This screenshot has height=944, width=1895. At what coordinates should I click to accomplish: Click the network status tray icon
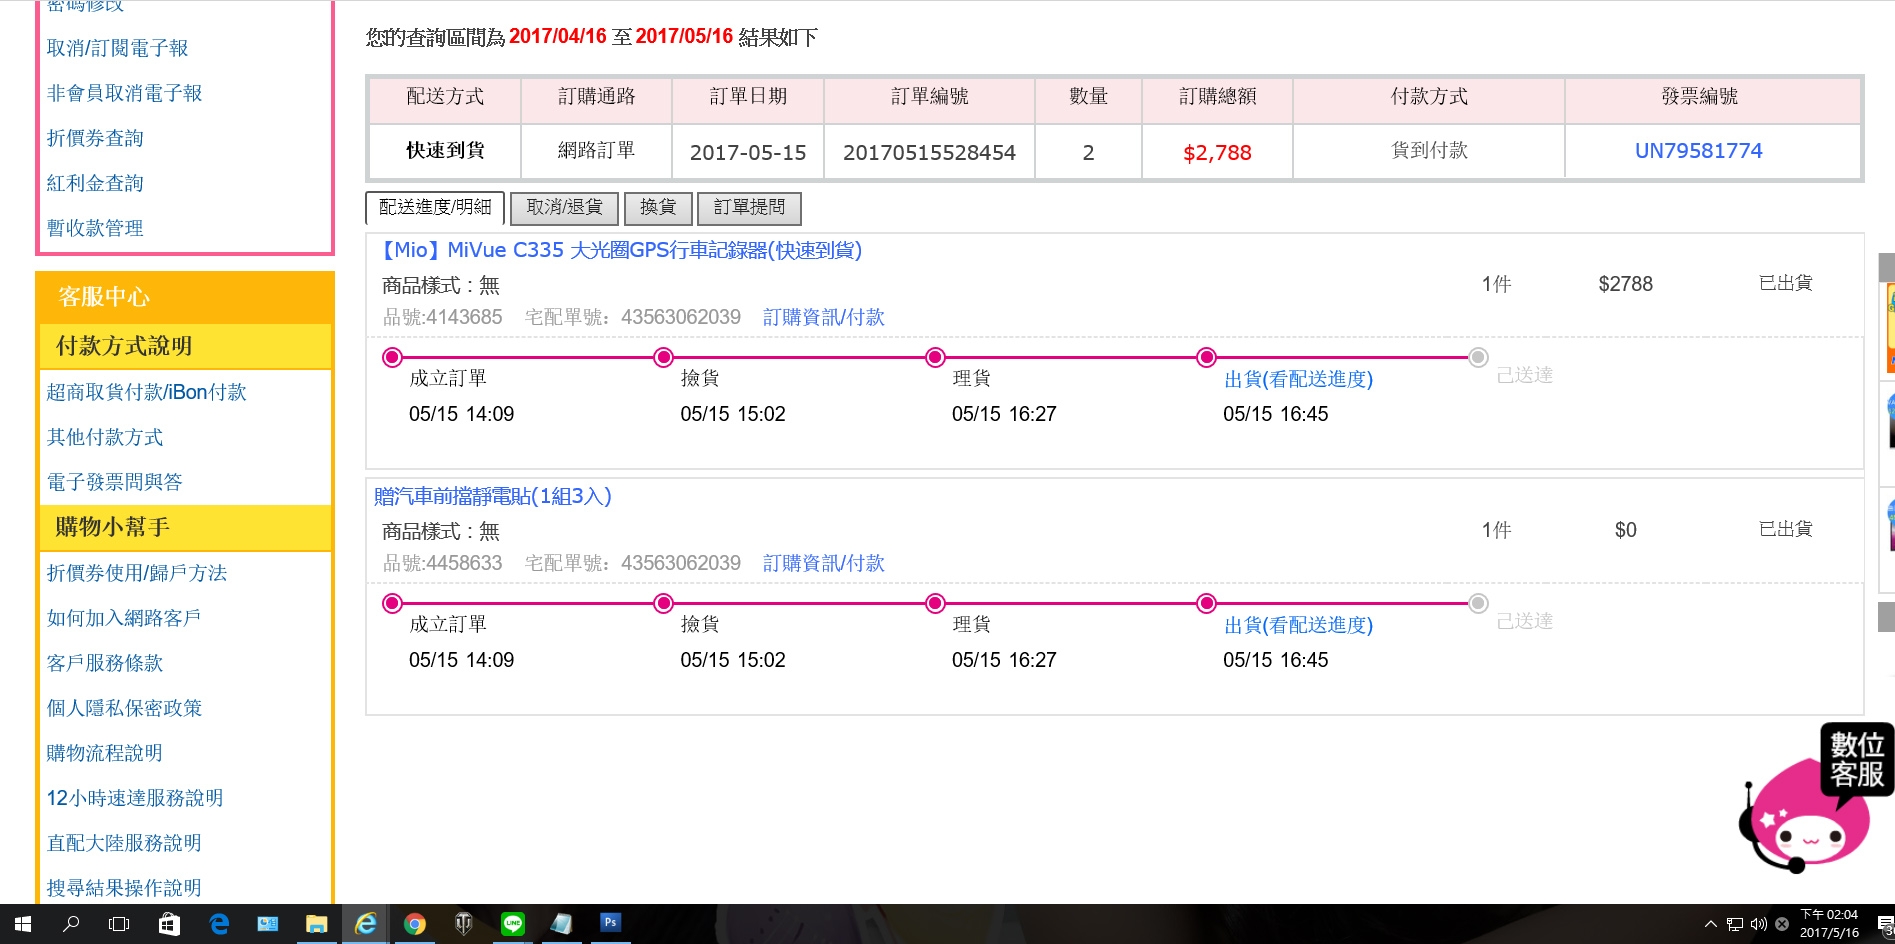click(1734, 924)
